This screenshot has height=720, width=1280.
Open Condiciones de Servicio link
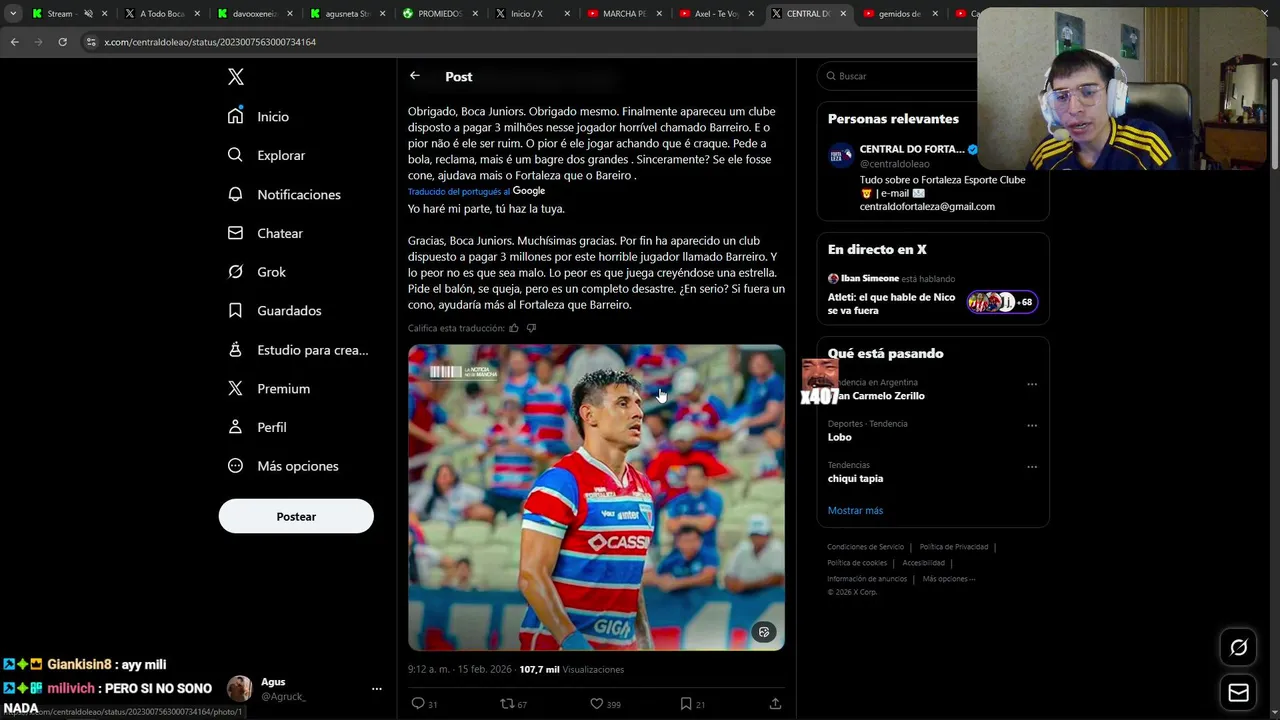click(865, 547)
